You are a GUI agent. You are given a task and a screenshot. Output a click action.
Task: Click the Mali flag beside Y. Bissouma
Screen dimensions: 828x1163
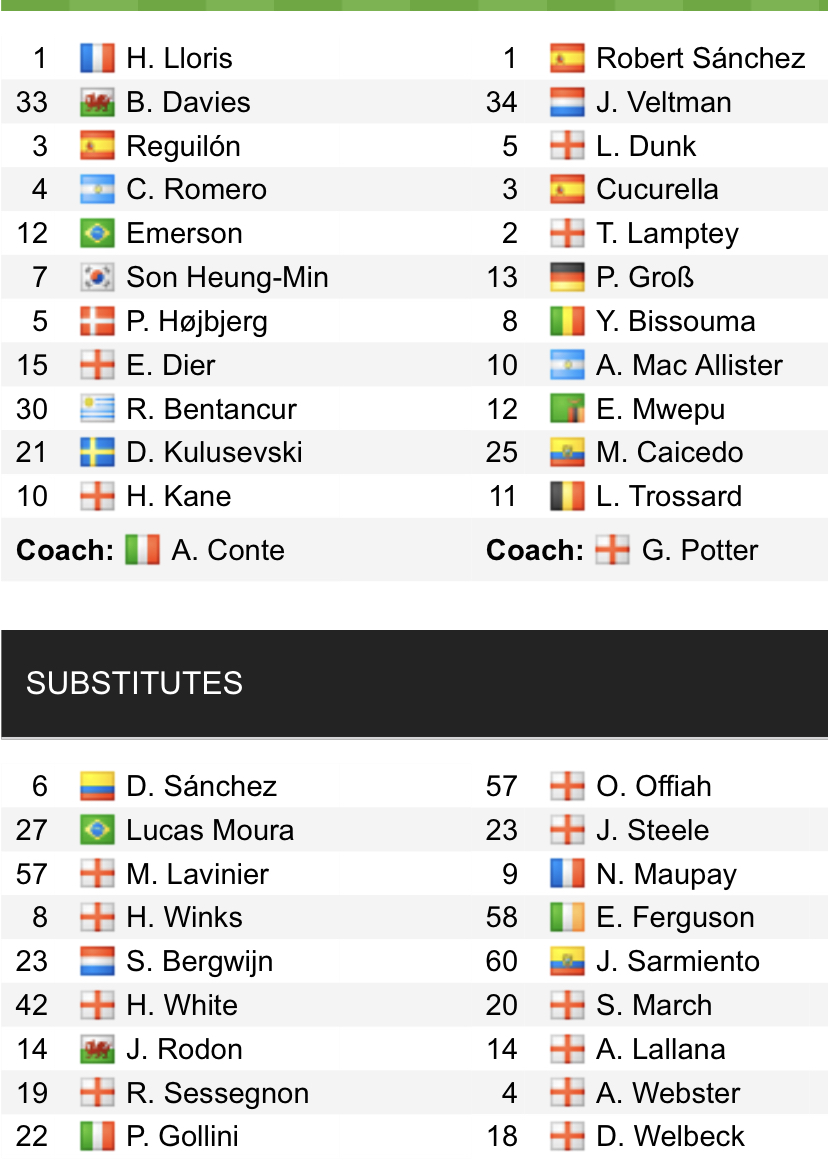[567, 321]
